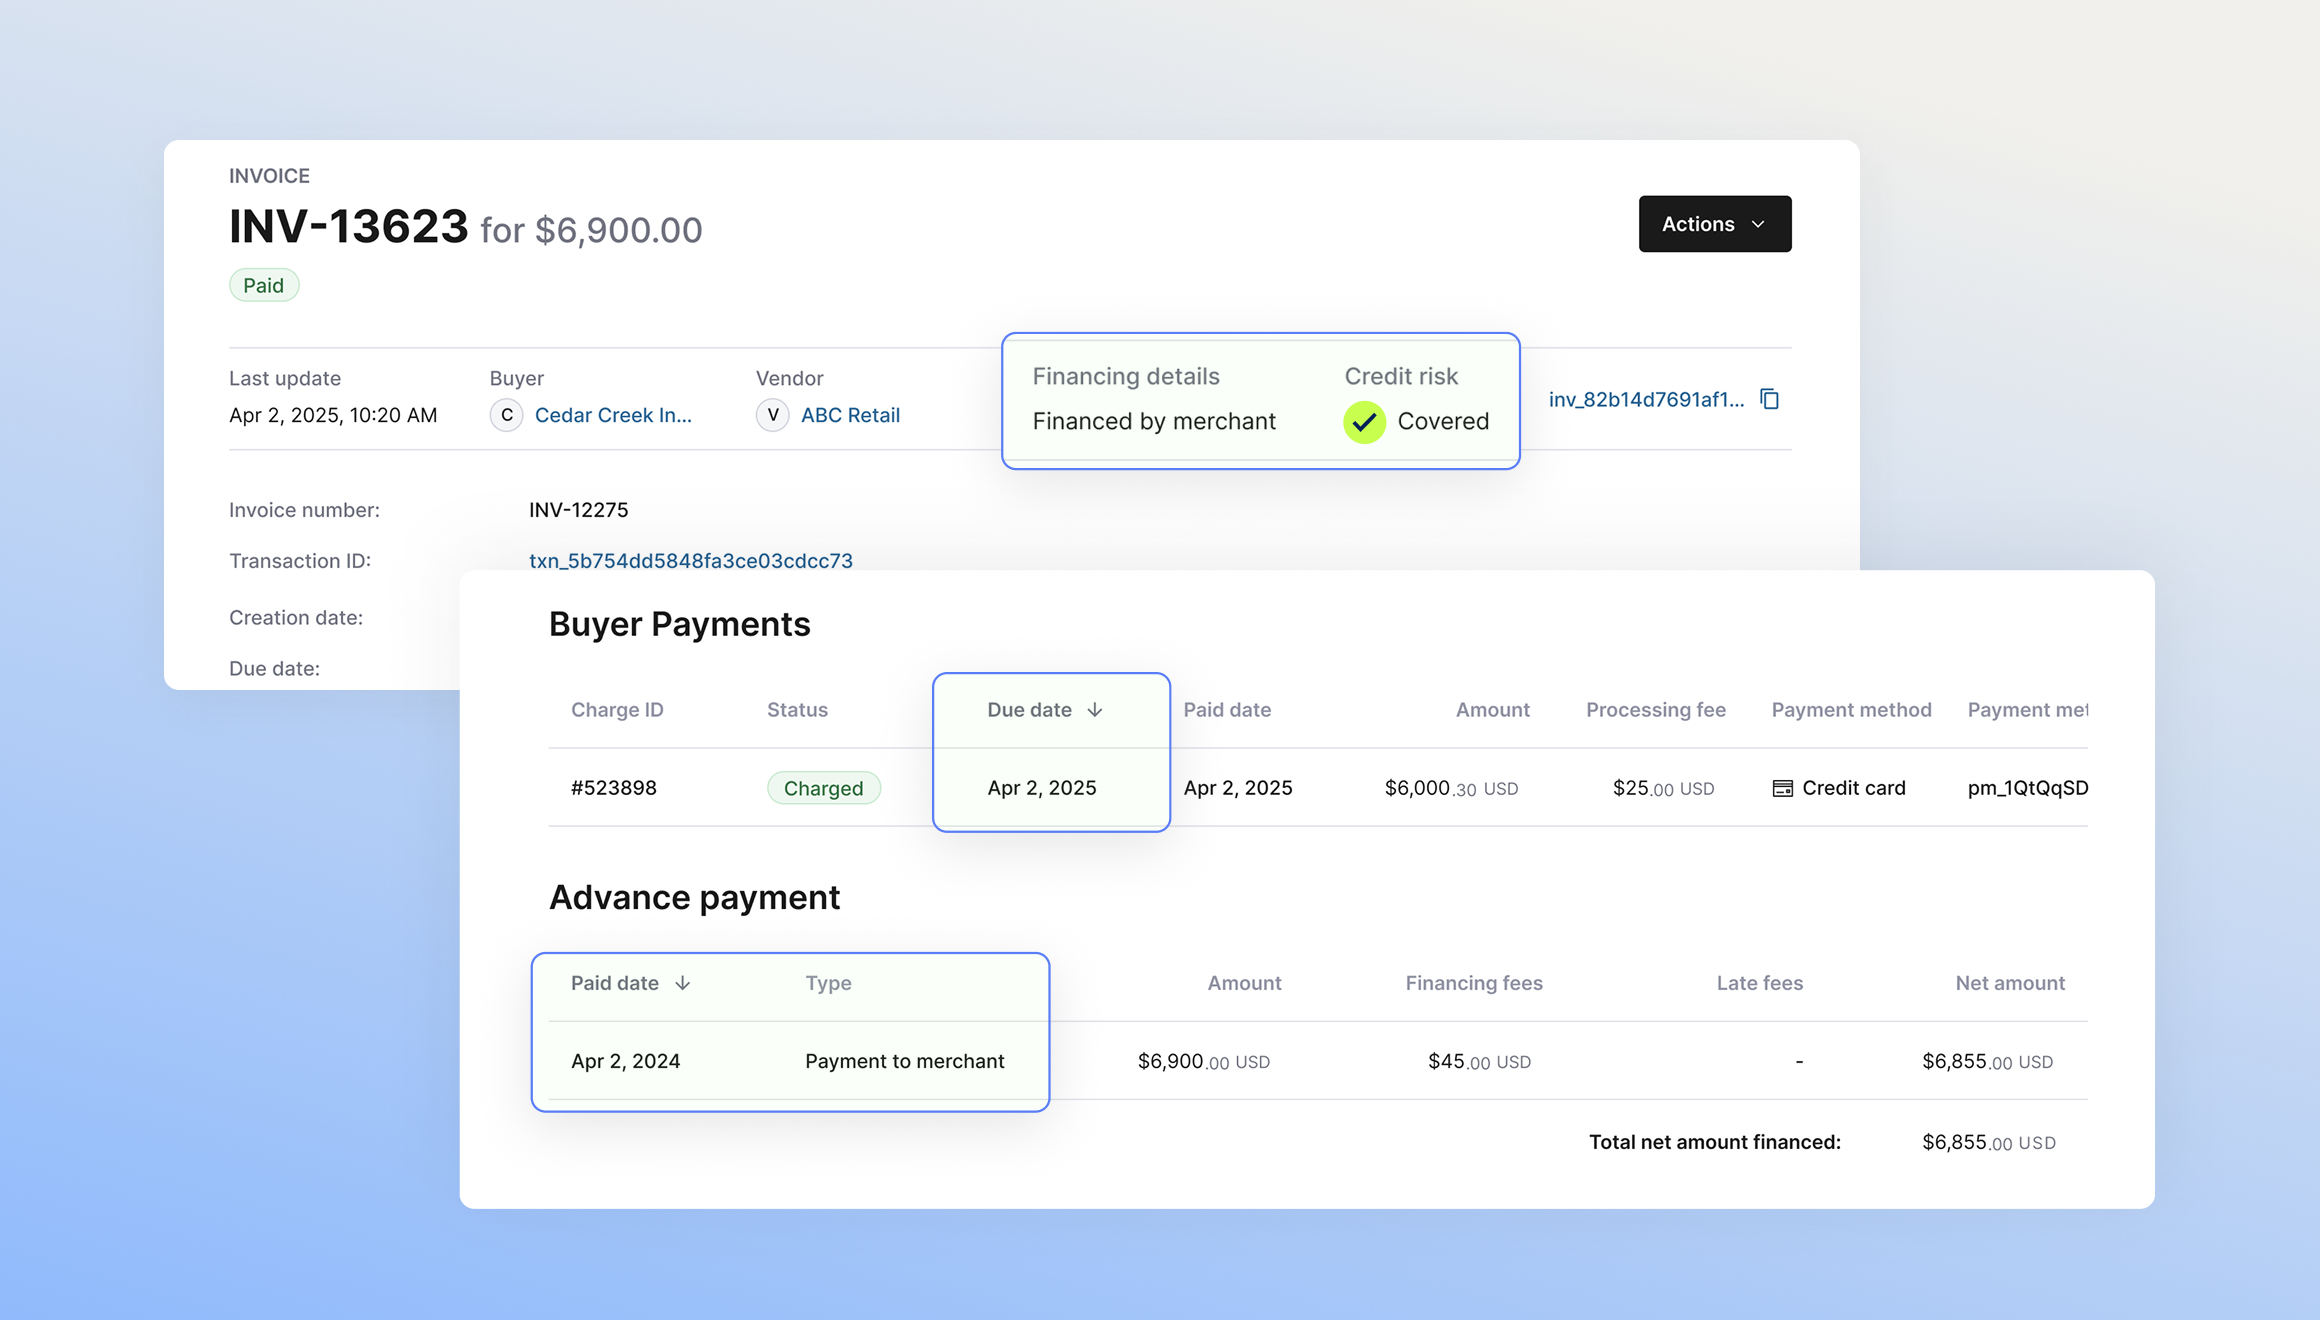Screen dimensions: 2320x1320
Task: Click the Charged status badge
Action: point(823,788)
